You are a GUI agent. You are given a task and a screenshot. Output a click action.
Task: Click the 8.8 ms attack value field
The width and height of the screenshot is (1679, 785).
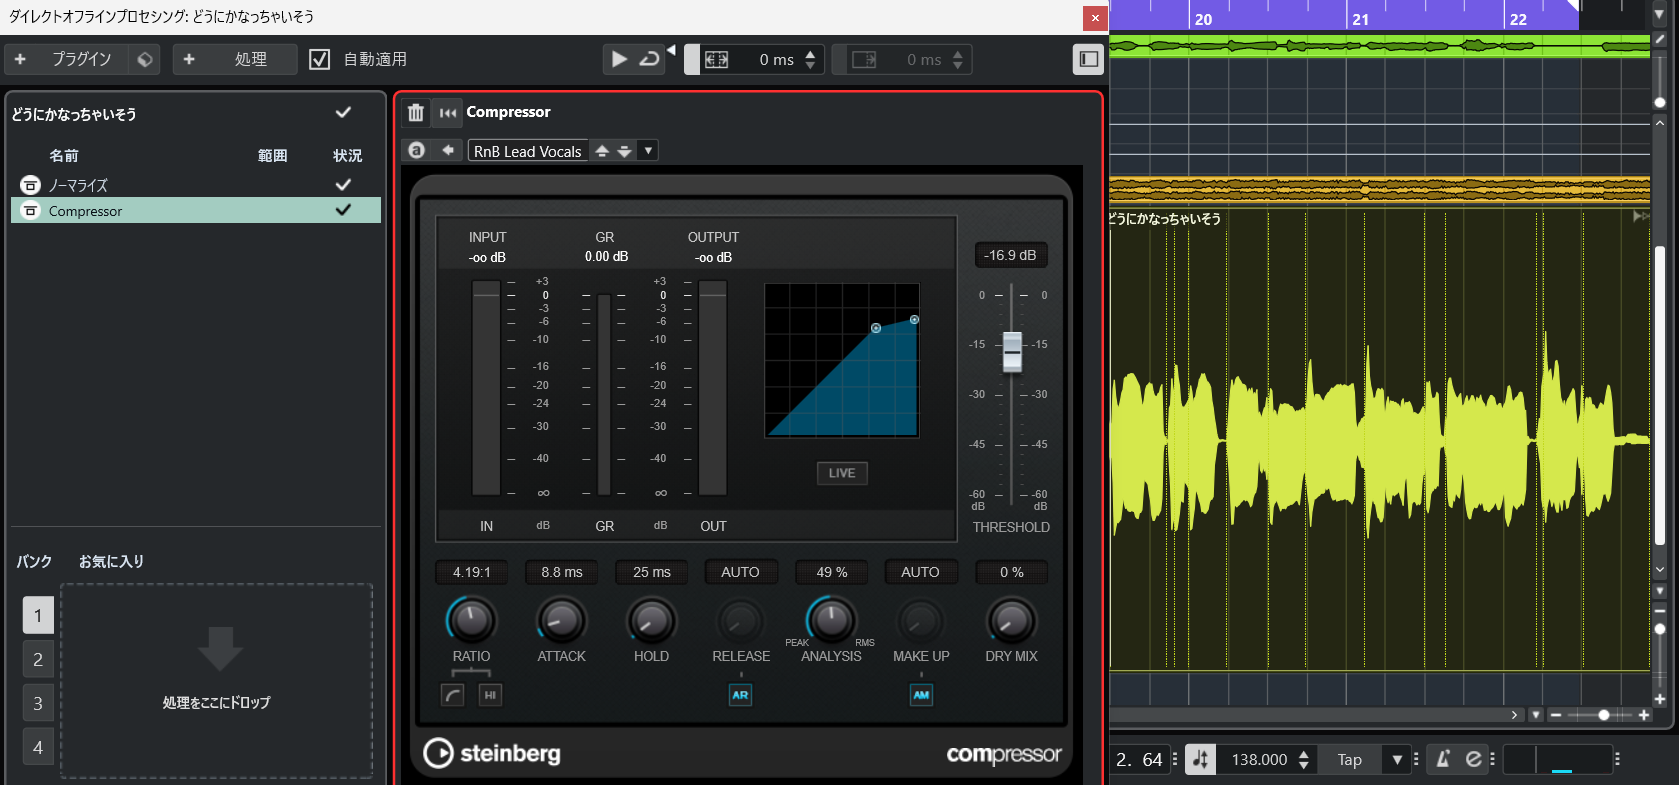pyautogui.click(x=562, y=572)
